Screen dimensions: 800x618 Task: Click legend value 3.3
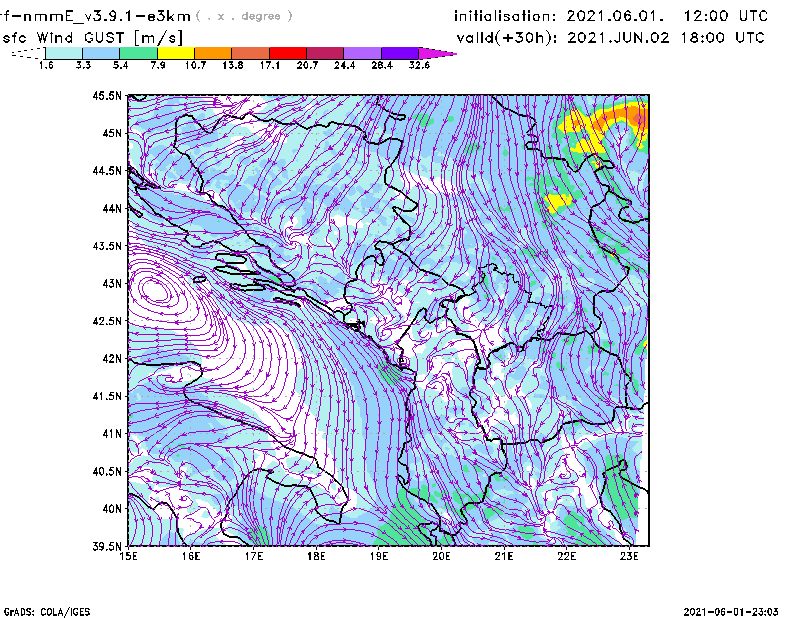tap(83, 65)
